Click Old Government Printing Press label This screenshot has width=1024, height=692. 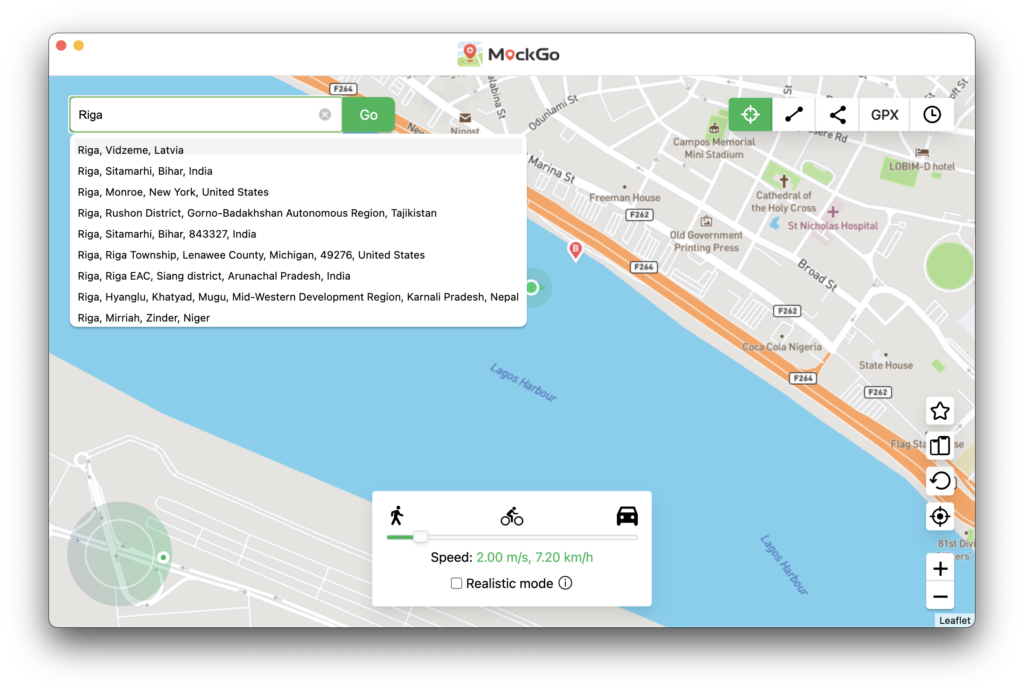(706, 242)
